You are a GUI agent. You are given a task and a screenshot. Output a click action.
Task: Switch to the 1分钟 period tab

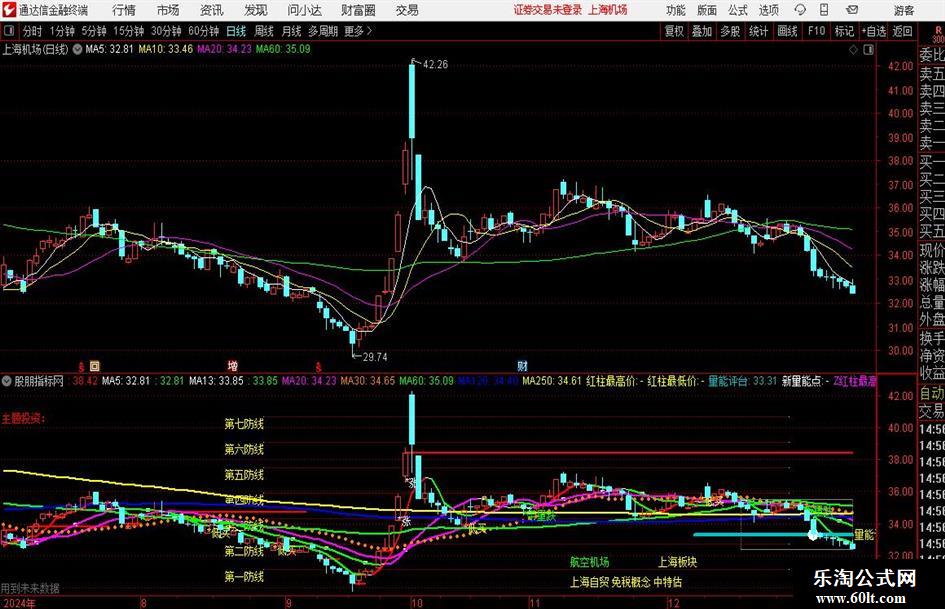pyautogui.click(x=61, y=31)
